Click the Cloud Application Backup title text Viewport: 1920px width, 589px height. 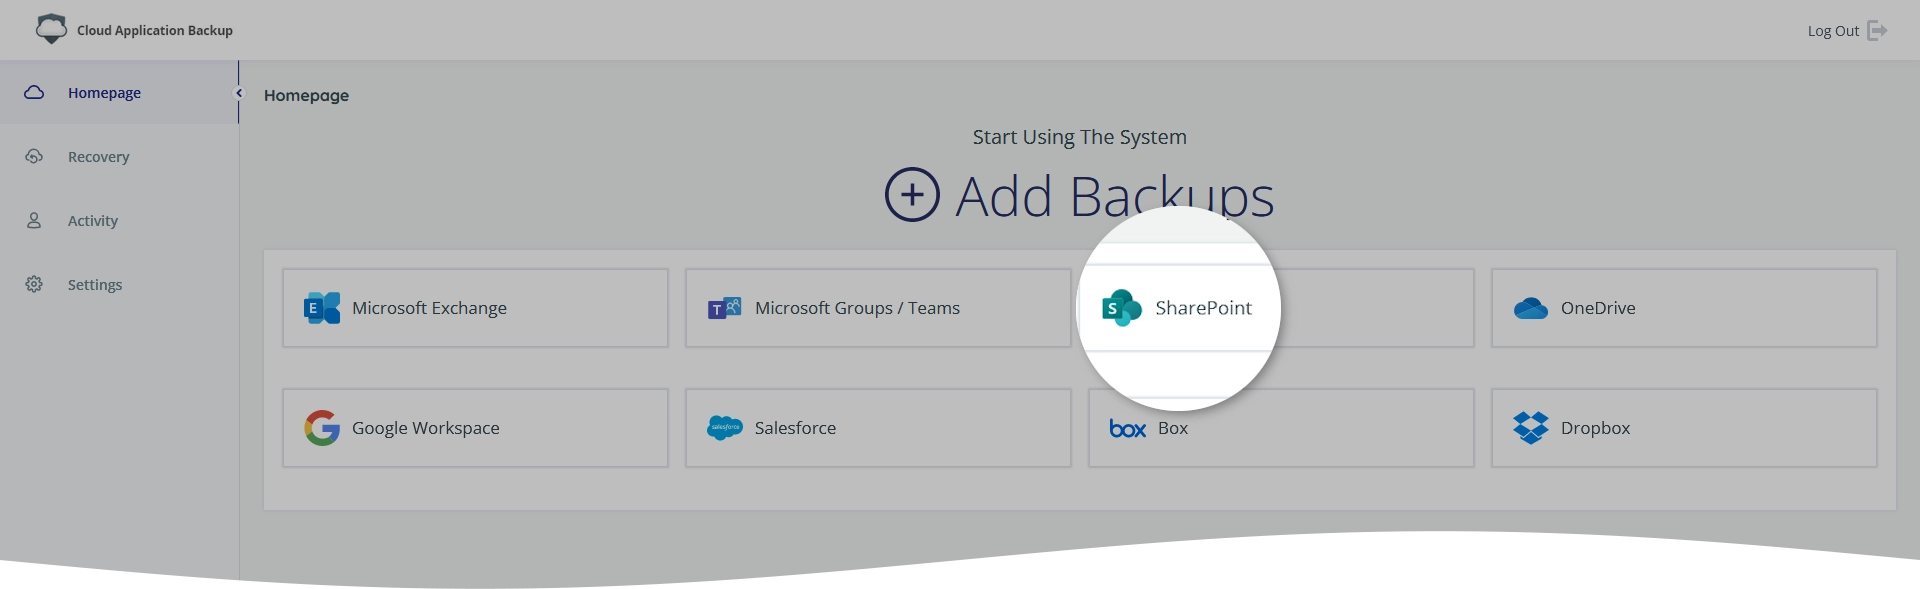[155, 30]
